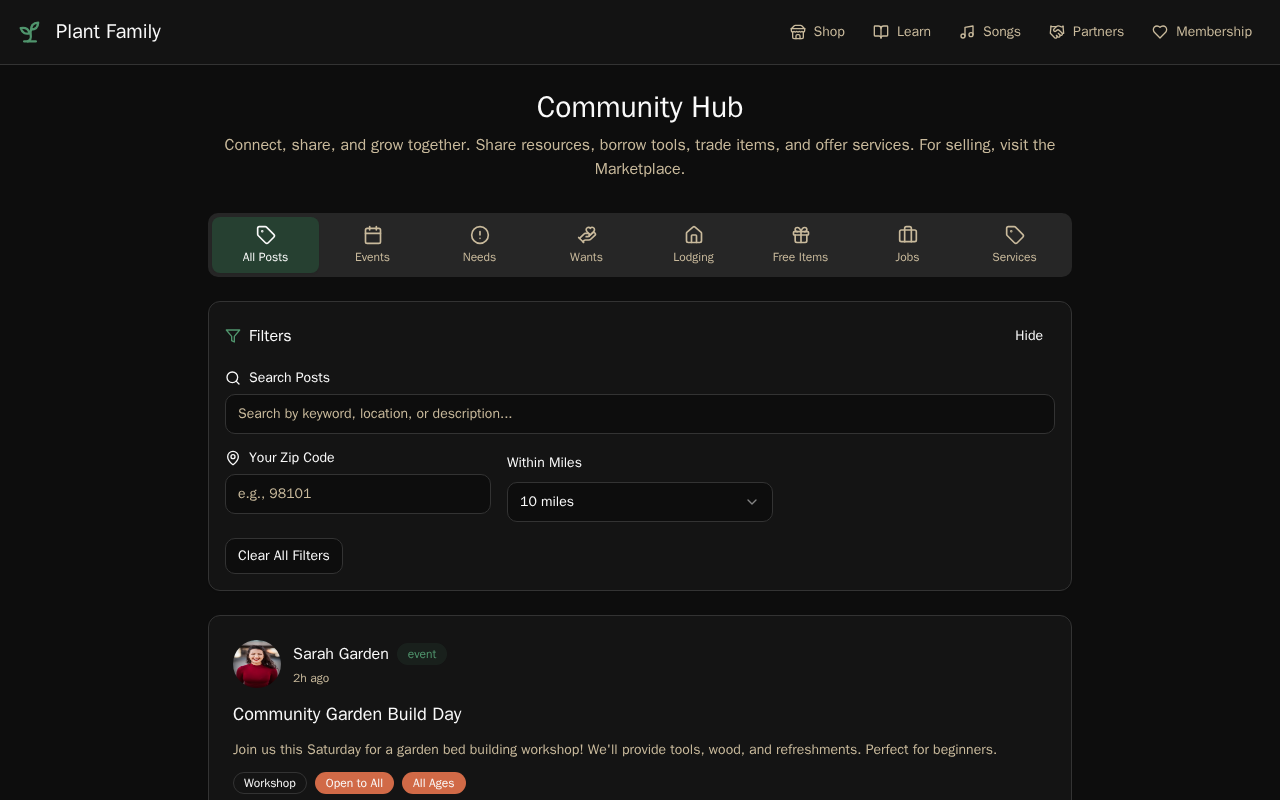Image resolution: width=1280 pixels, height=800 pixels.
Task: Open the Shop storefront icon
Action: 798,32
